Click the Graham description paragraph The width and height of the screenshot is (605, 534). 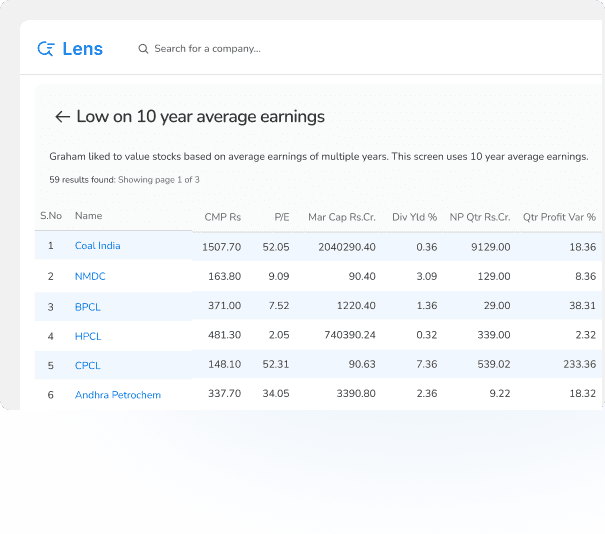pyautogui.click(x=319, y=157)
